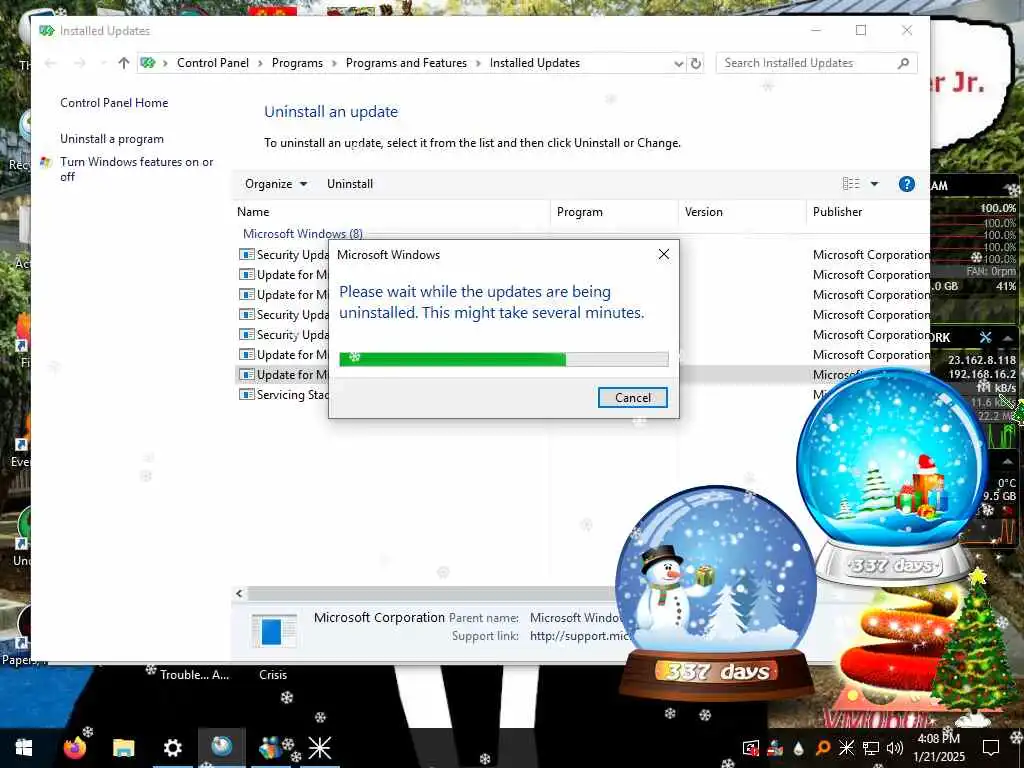Click the search magnifier icon

[x=903, y=63]
